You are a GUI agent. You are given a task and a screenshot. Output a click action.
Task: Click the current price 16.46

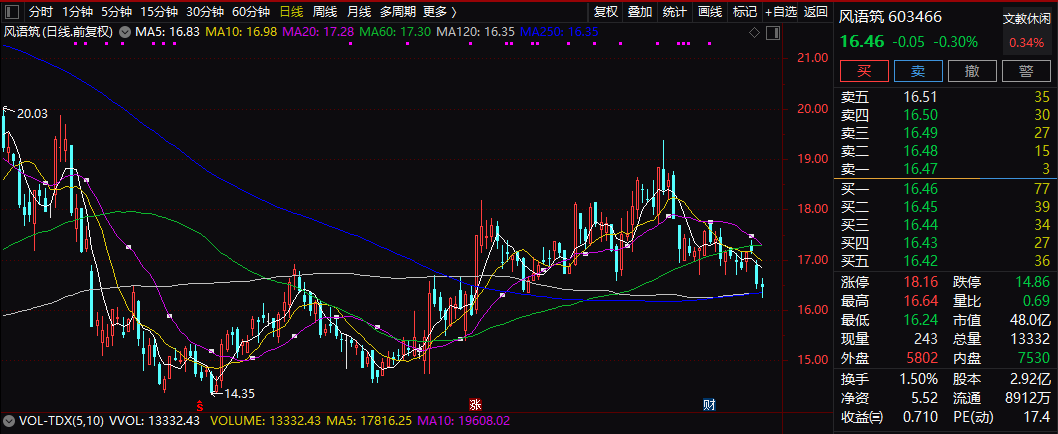[x=862, y=41]
